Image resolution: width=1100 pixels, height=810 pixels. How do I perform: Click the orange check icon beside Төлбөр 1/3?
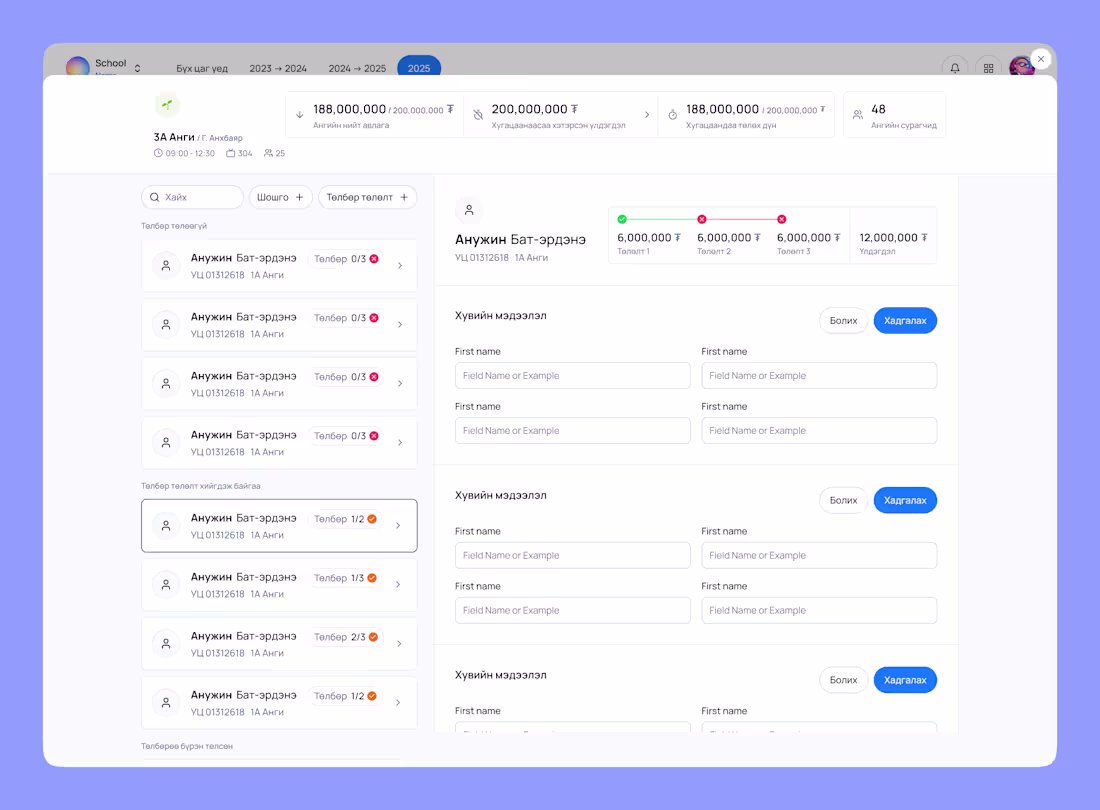[372, 578]
